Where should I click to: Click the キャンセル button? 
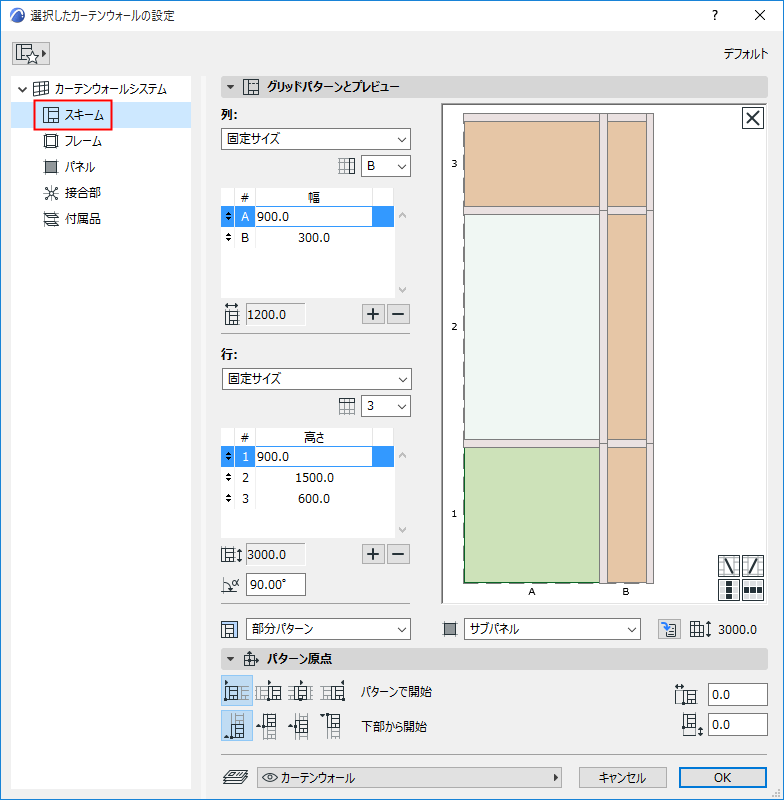(x=622, y=778)
